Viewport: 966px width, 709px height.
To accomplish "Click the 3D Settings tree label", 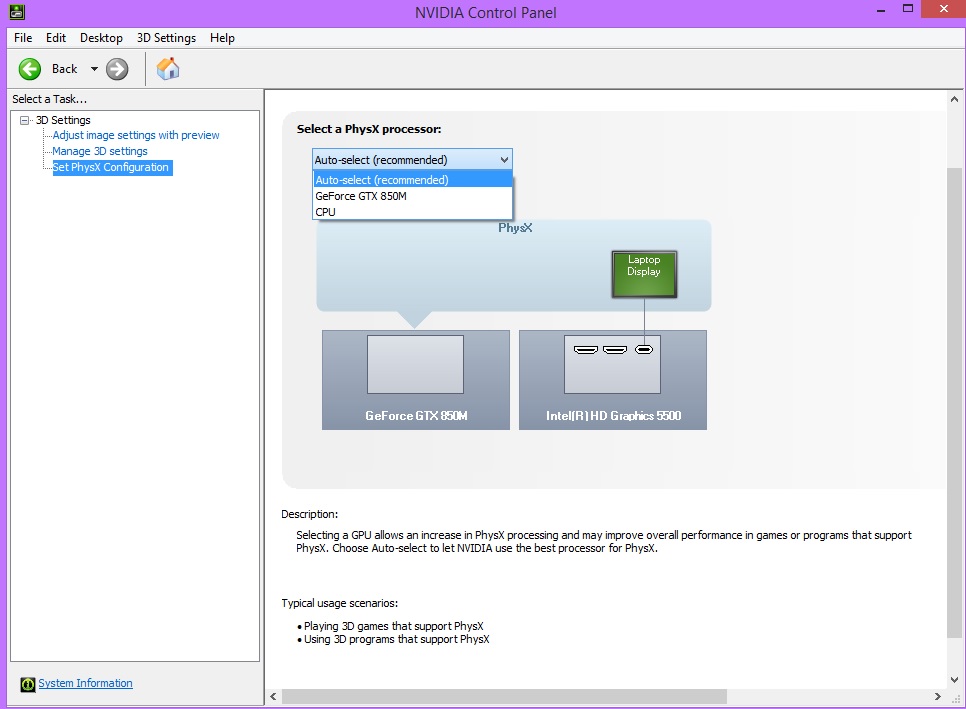I will point(63,120).
